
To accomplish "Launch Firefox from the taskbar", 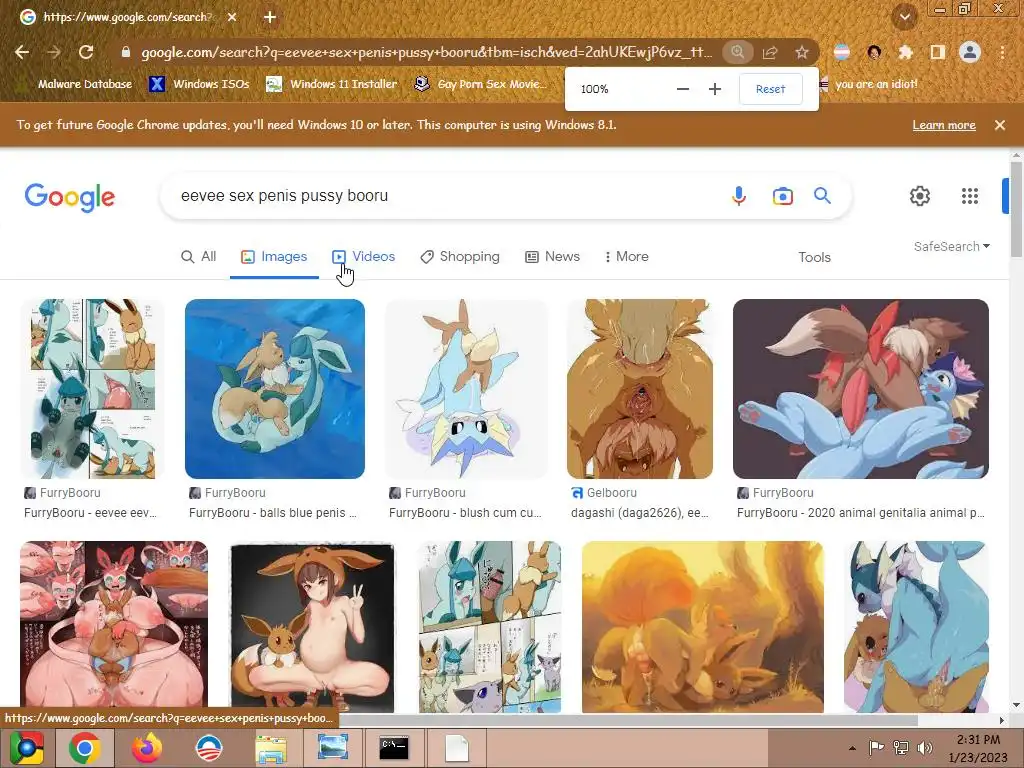I will [x=147, y=748].
